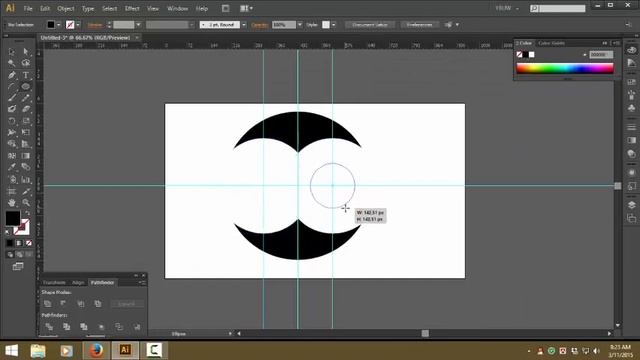Click Merge pathfinder icon
The width and height of the screenshot is (640, 360).
(x=84, y=327)
